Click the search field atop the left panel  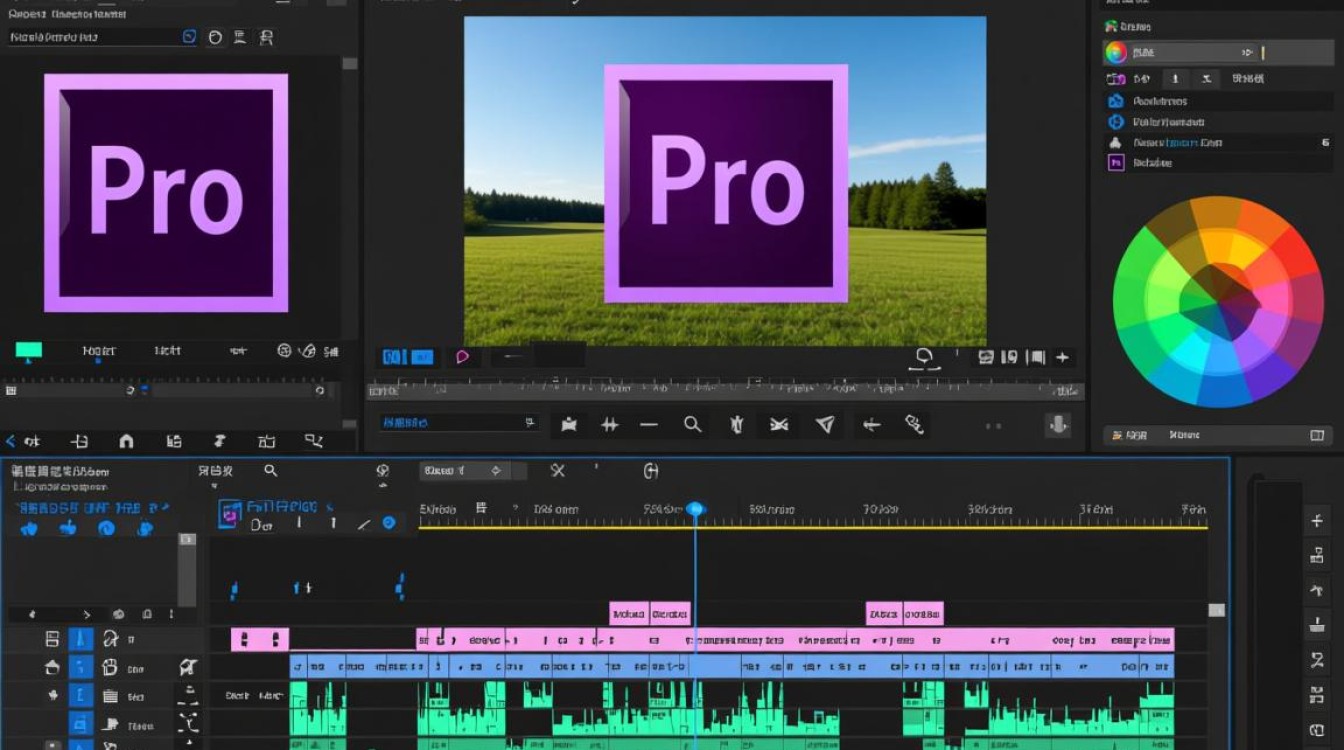coord(103,37)
